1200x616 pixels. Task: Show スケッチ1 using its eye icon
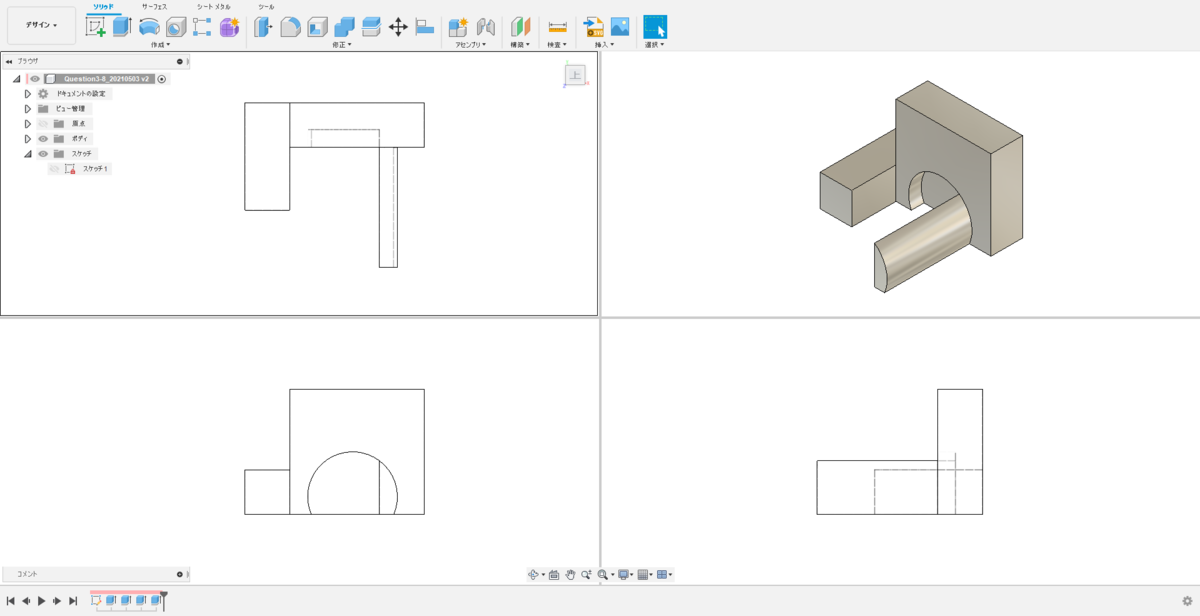click(x=54, y=169)
